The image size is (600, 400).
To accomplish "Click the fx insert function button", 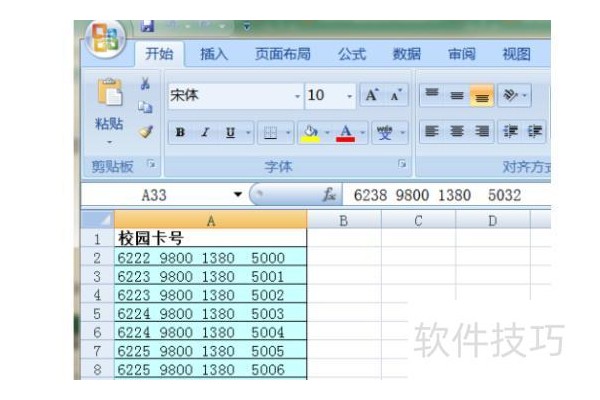I will (329, 195).
